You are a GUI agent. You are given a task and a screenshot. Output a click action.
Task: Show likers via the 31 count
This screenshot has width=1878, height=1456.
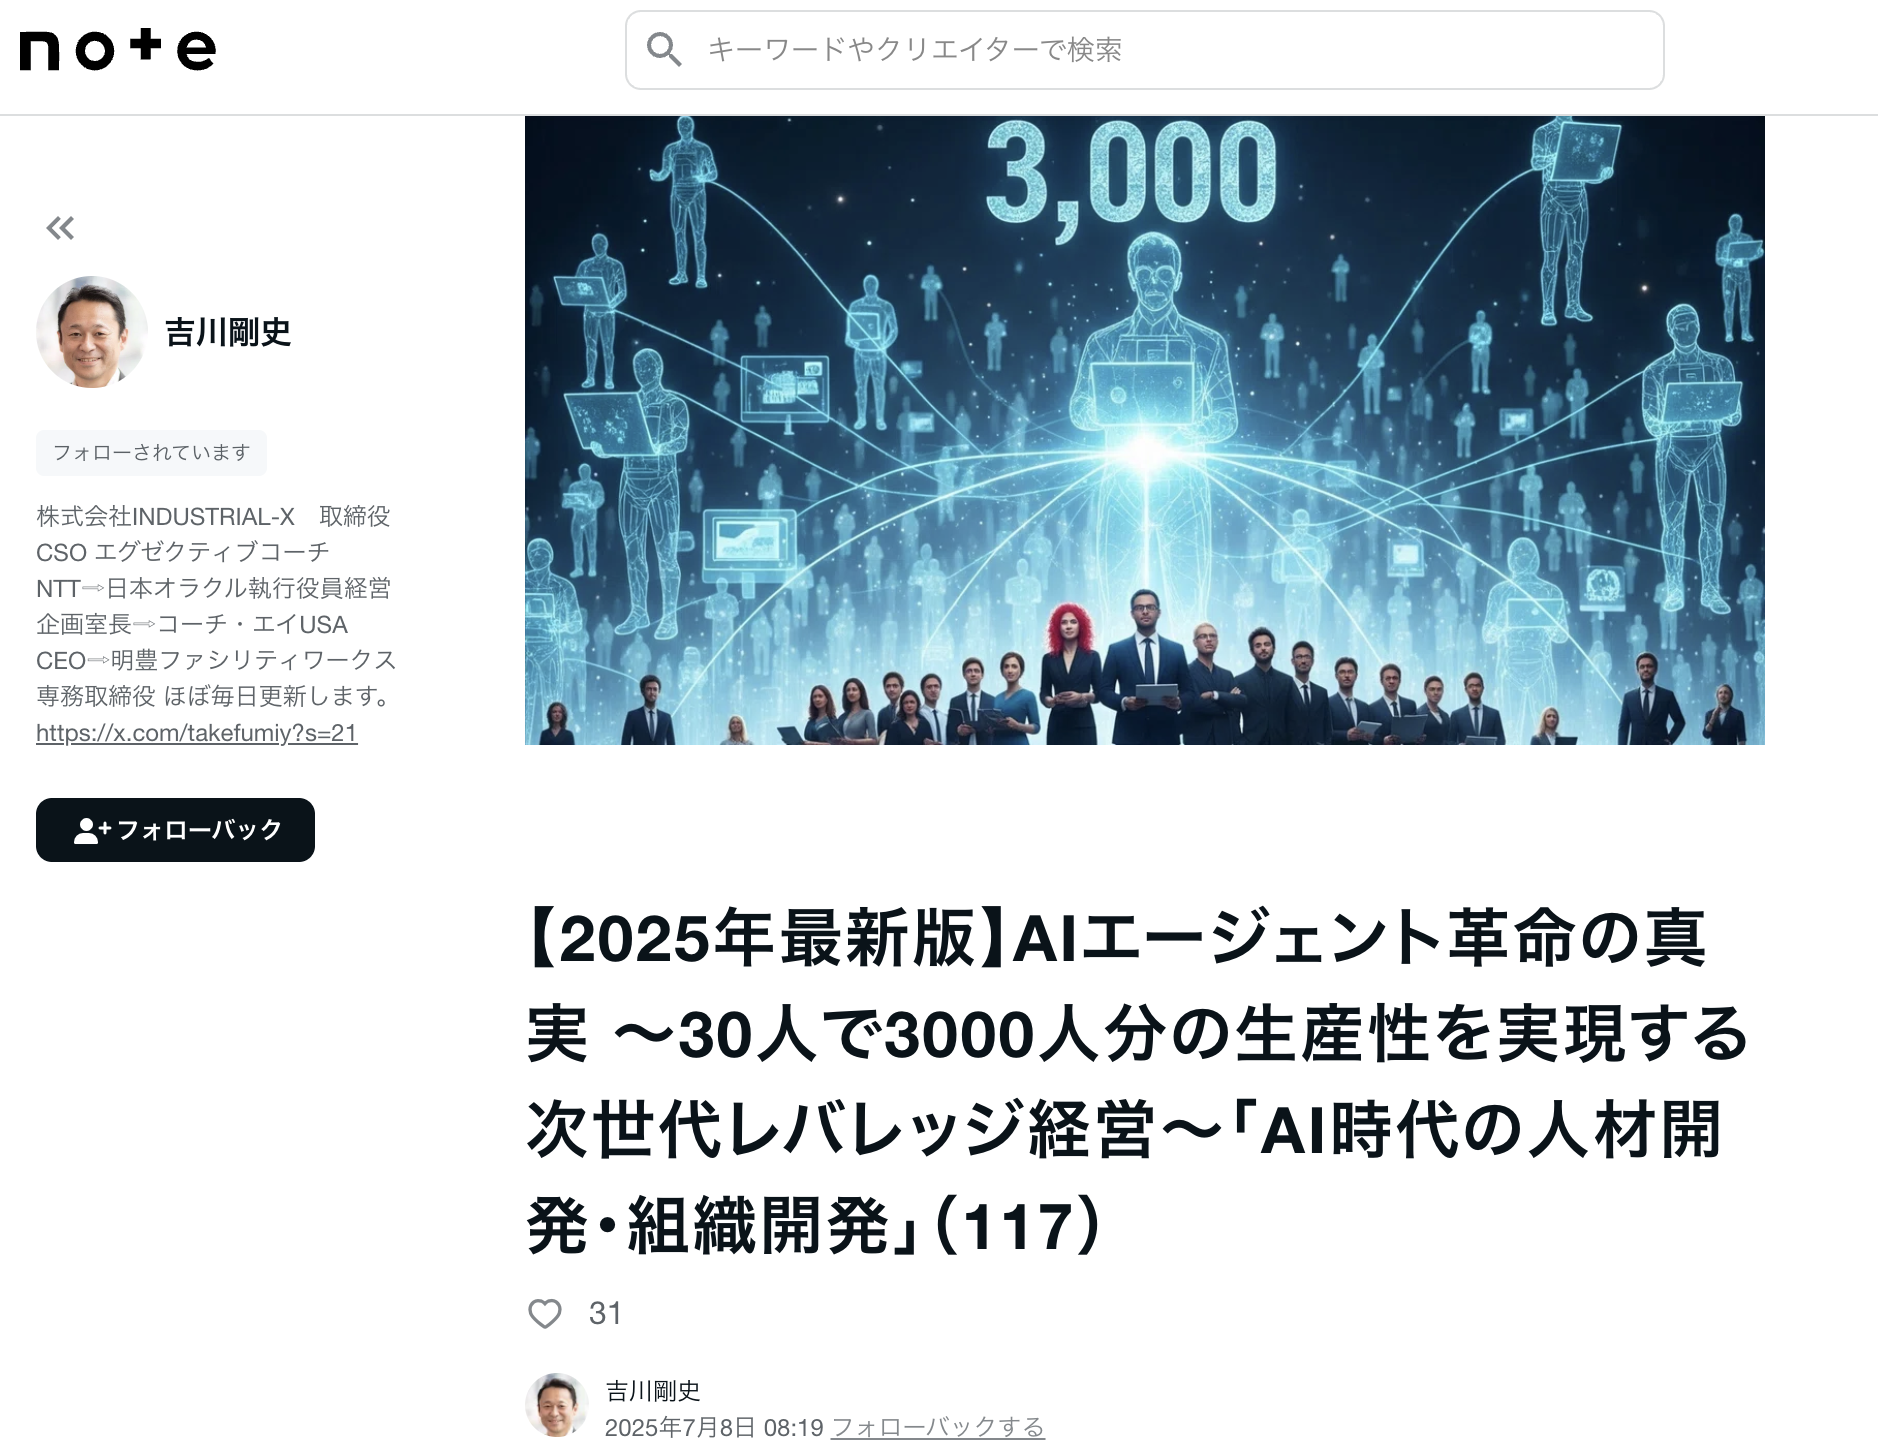[605, 1313]
